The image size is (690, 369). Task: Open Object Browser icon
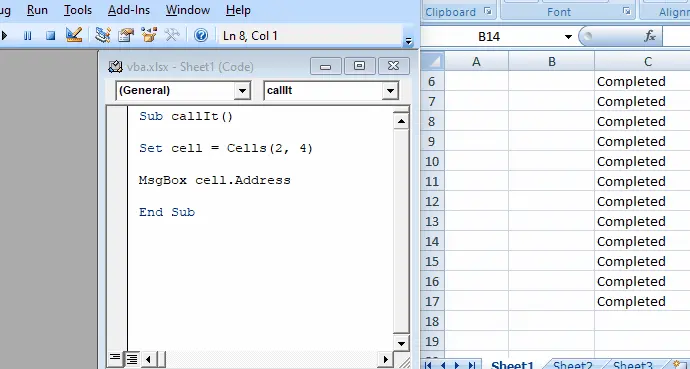pyautogui.click(x=149, y=35)
